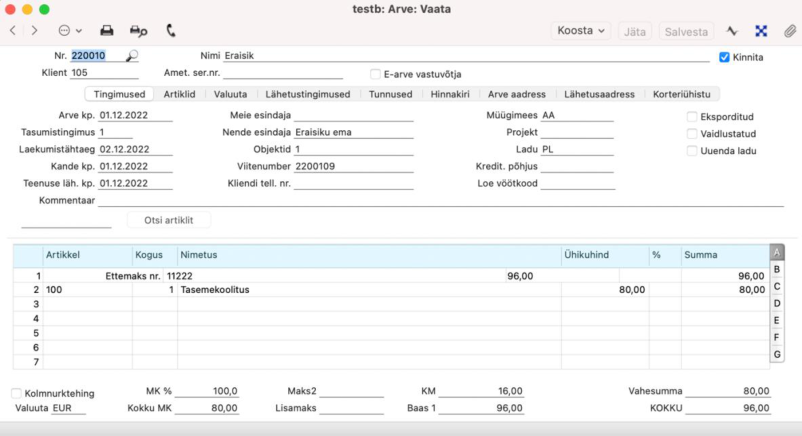Open the Arve aadress tab
Image resolution: width=802 pixels, height=436 pixels.
517,94
